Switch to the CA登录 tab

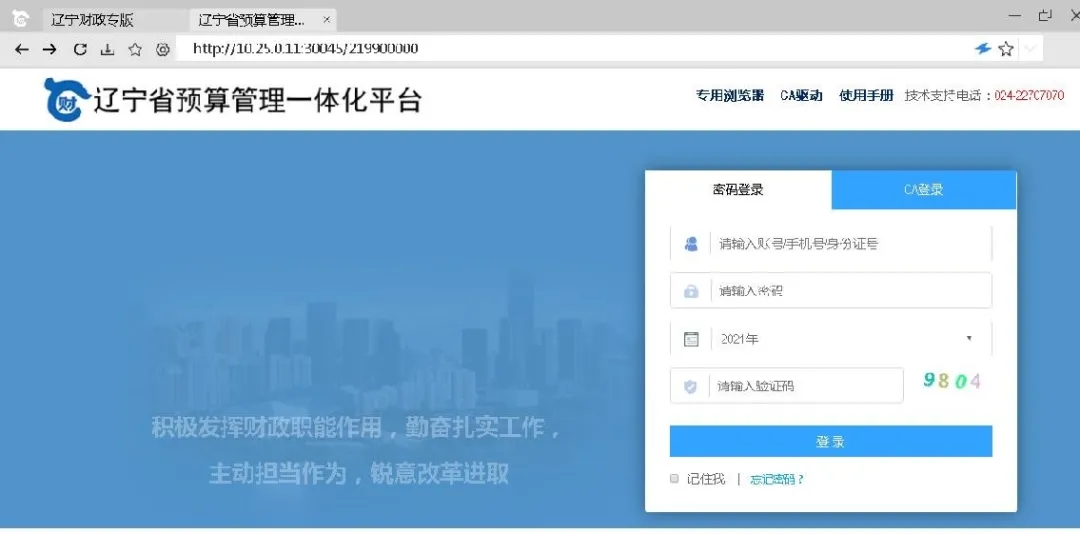coord(923,189)
